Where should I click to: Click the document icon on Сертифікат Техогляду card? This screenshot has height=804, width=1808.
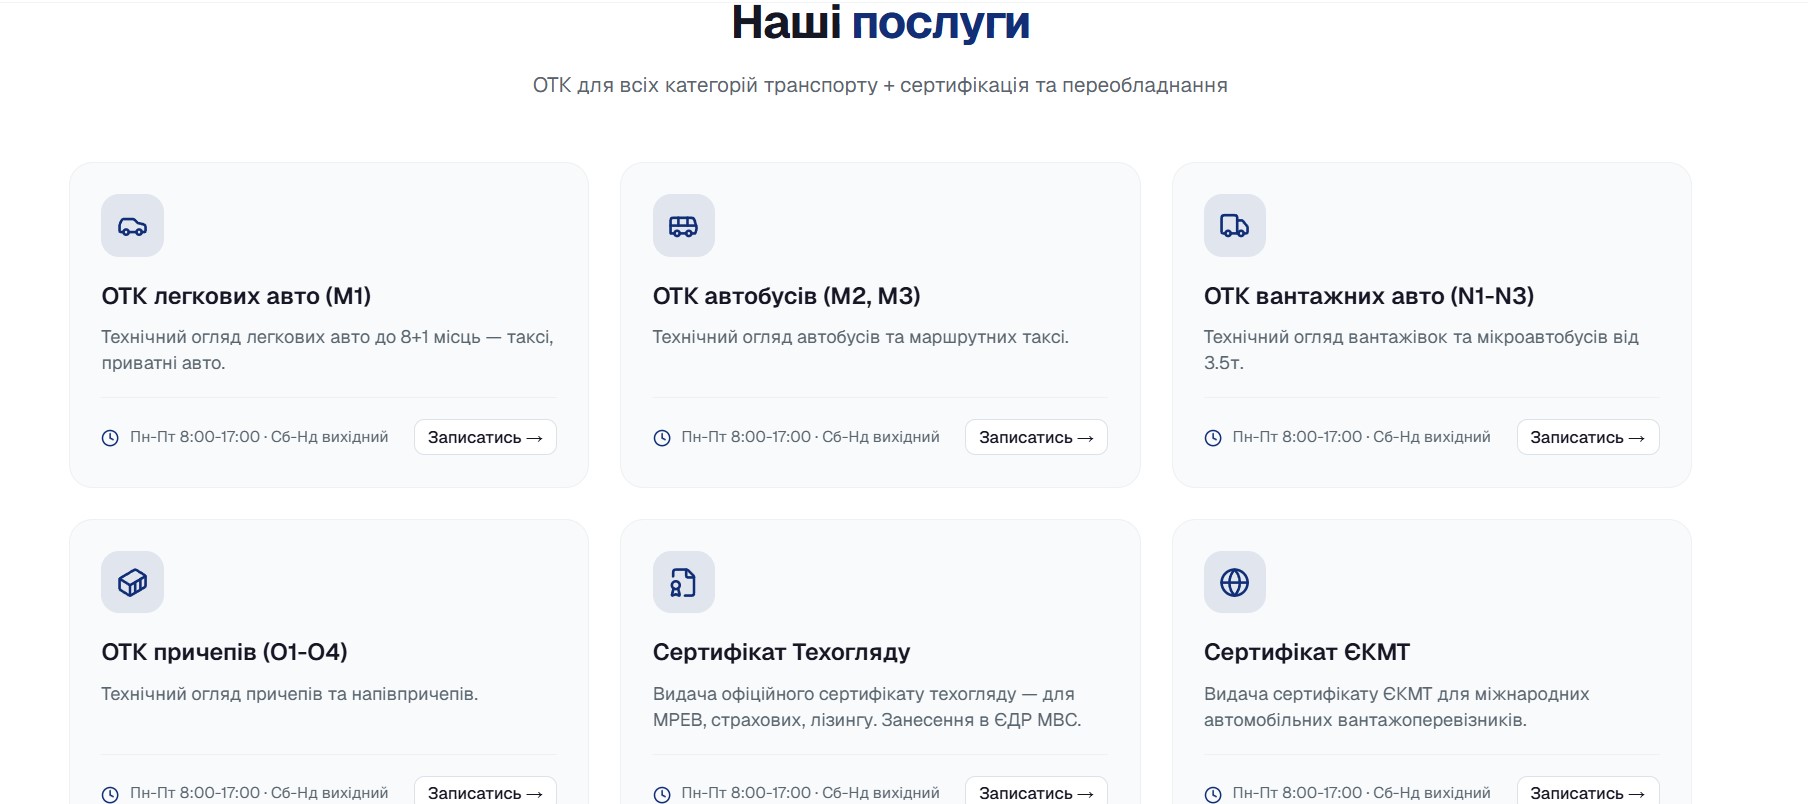click(x=684, y=582)
